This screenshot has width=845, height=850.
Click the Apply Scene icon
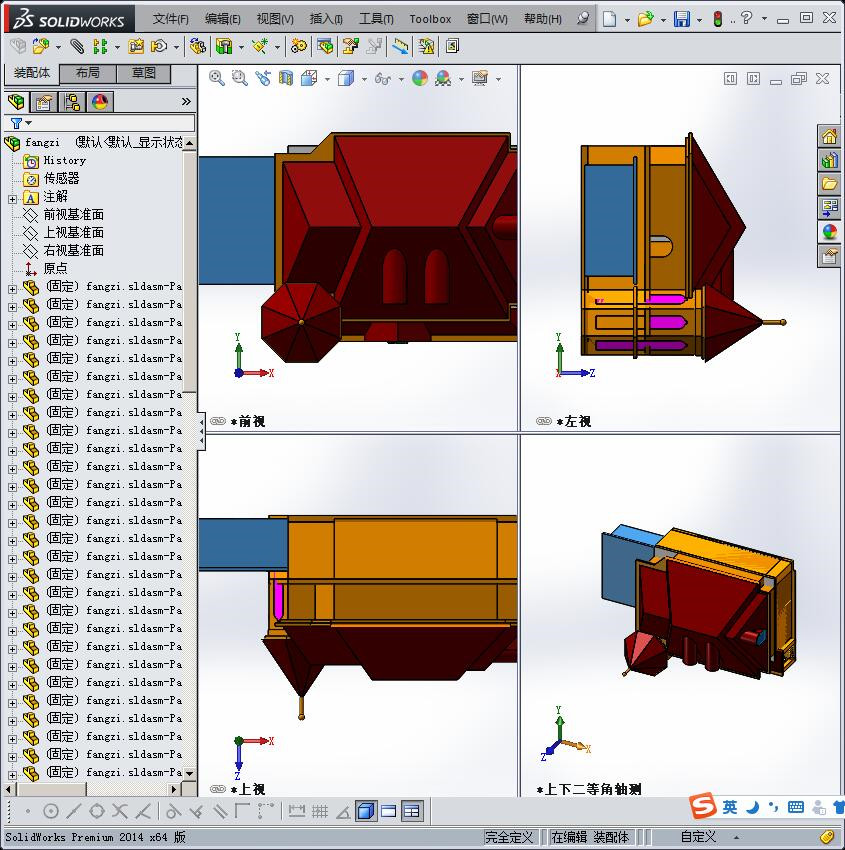[443, 79]
